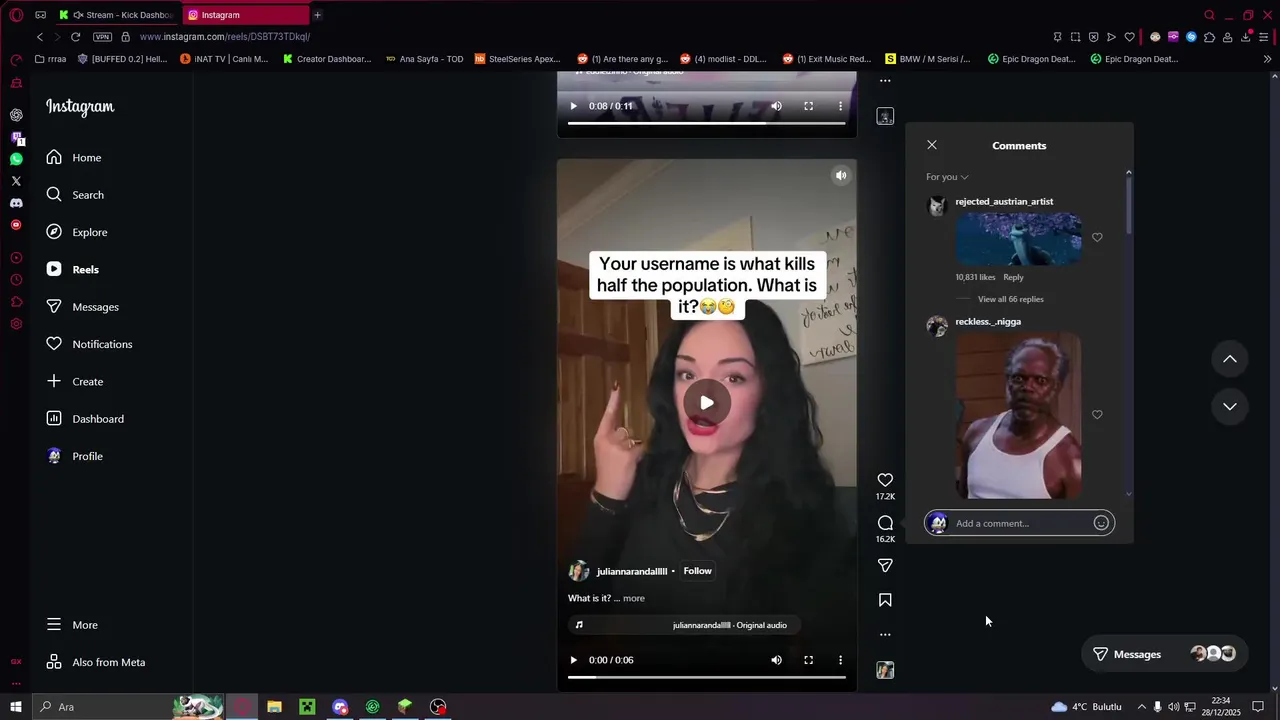Open the More hamburger menu
This screenshot has height=720, width=1280.
72,625
